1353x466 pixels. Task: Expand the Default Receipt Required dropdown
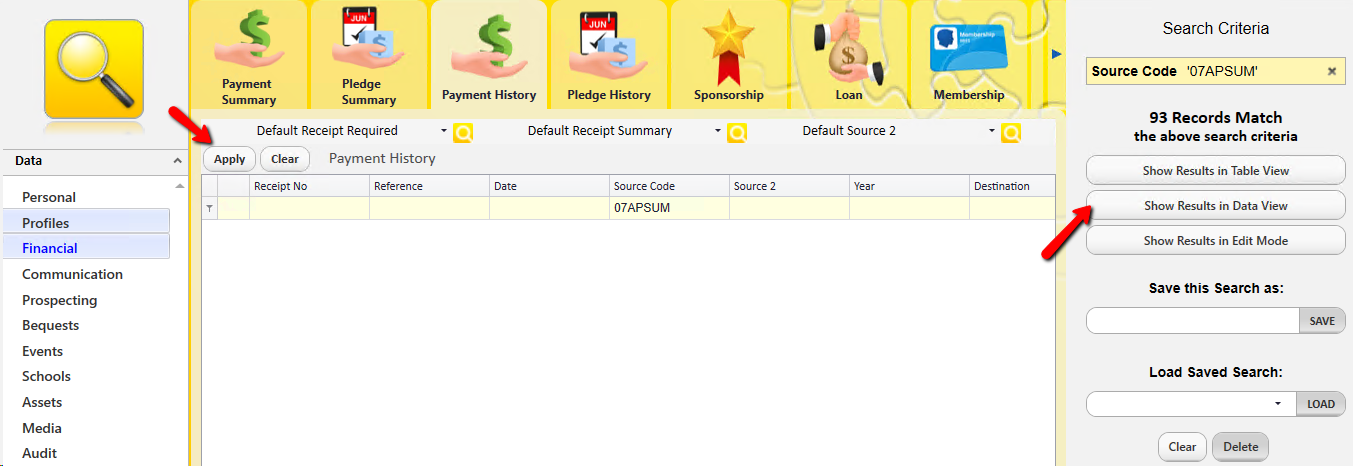coord(443,131)
